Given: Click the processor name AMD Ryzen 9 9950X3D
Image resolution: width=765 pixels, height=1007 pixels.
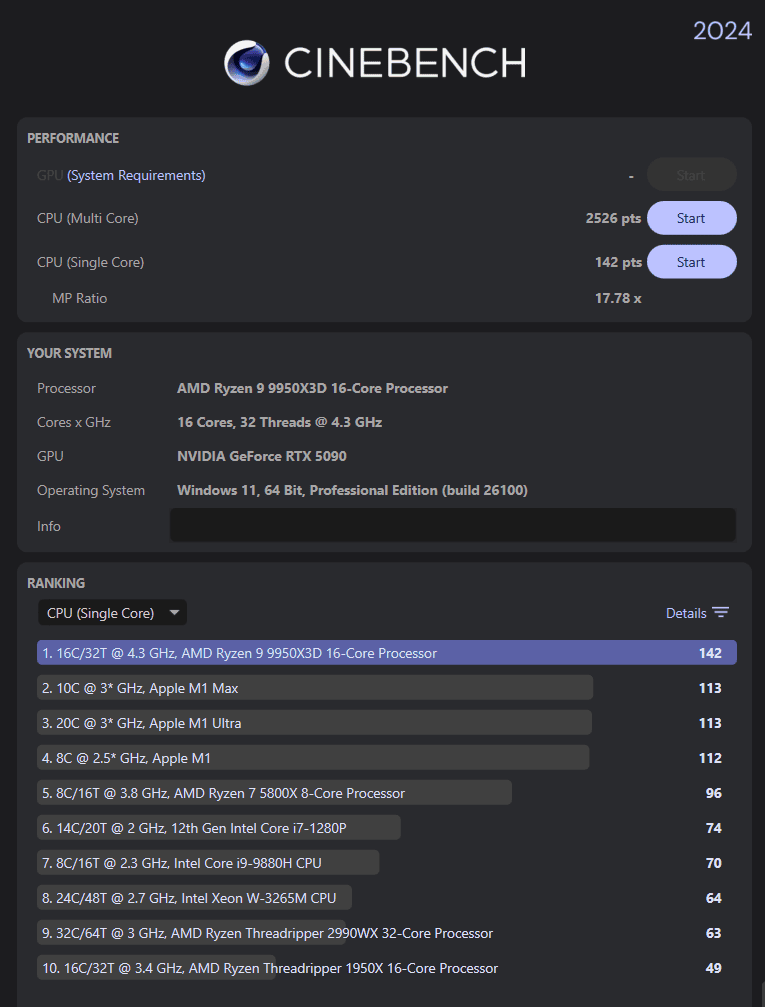Looking at the screenshot, I should (313, 388).
